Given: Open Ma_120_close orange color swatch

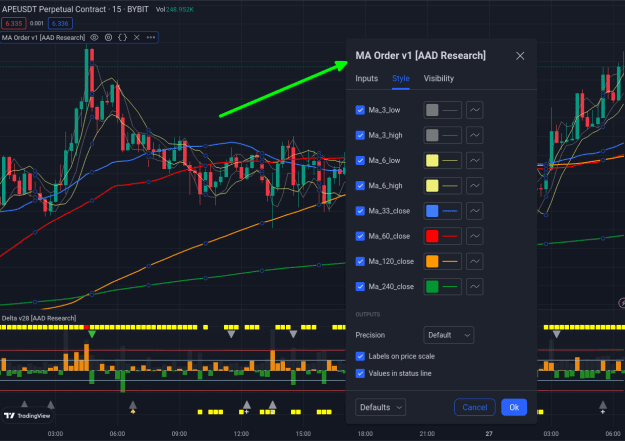Looking at the screenshot, I should [x=432, y=261].
